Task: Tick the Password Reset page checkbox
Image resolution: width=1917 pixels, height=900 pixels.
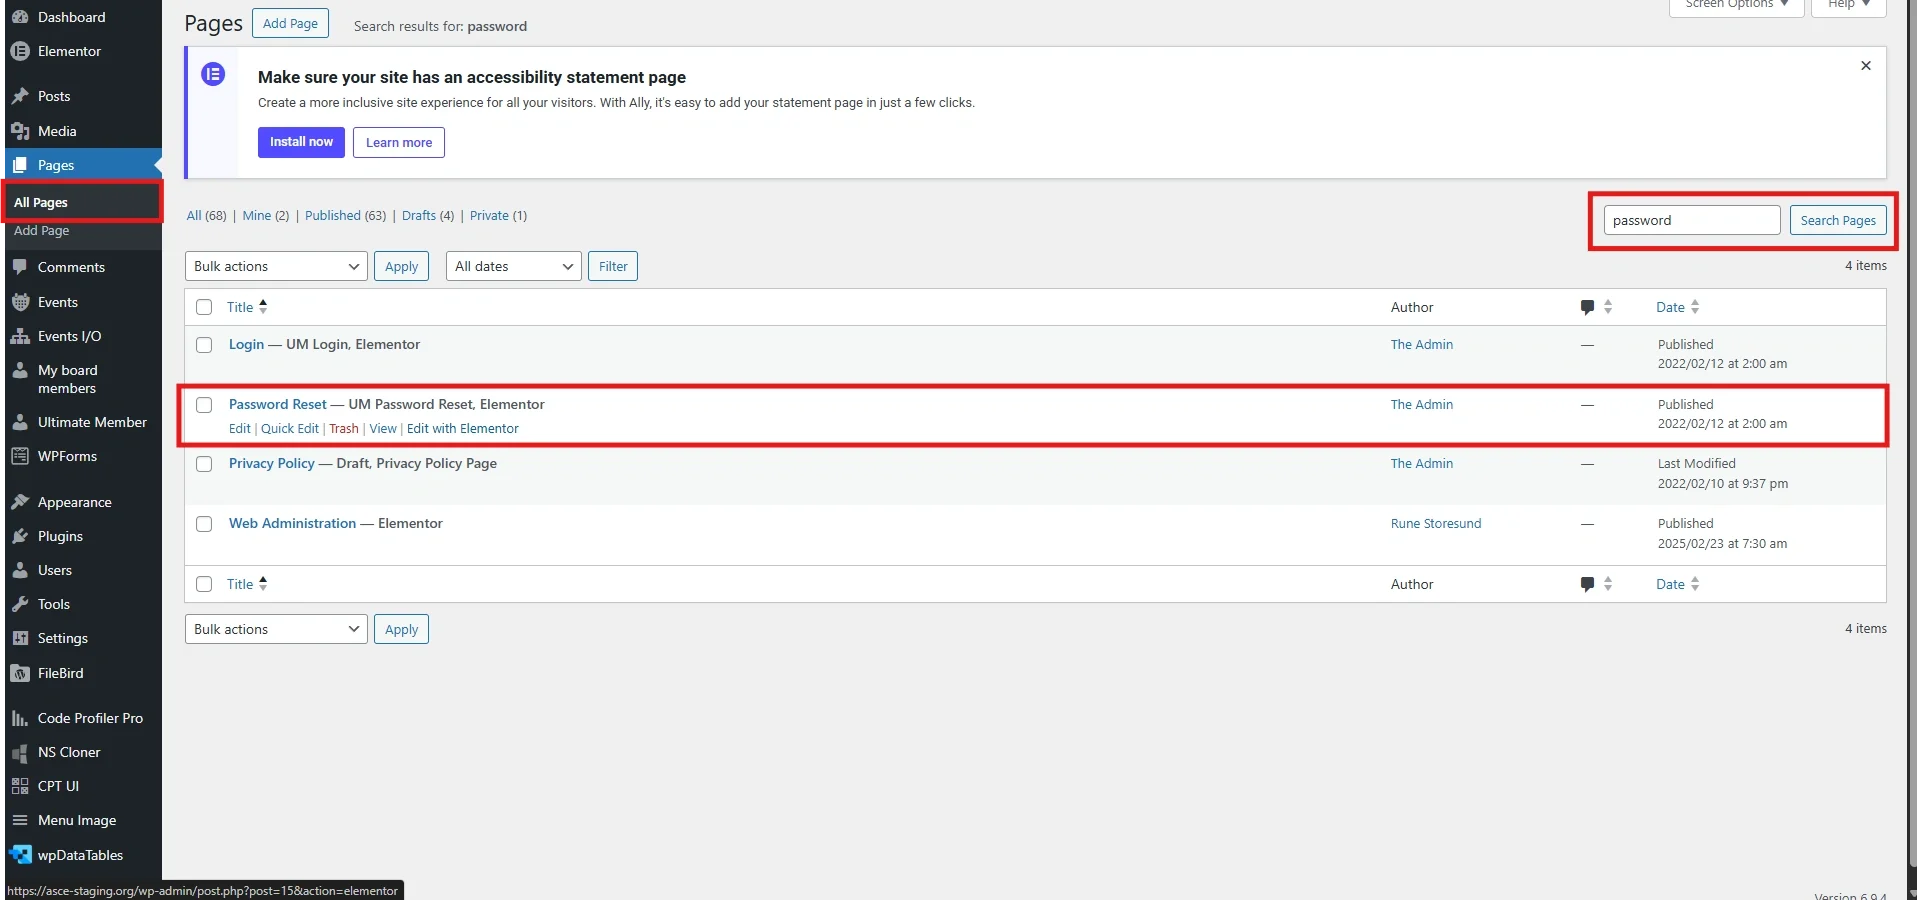Action: (x=204, y=405)
